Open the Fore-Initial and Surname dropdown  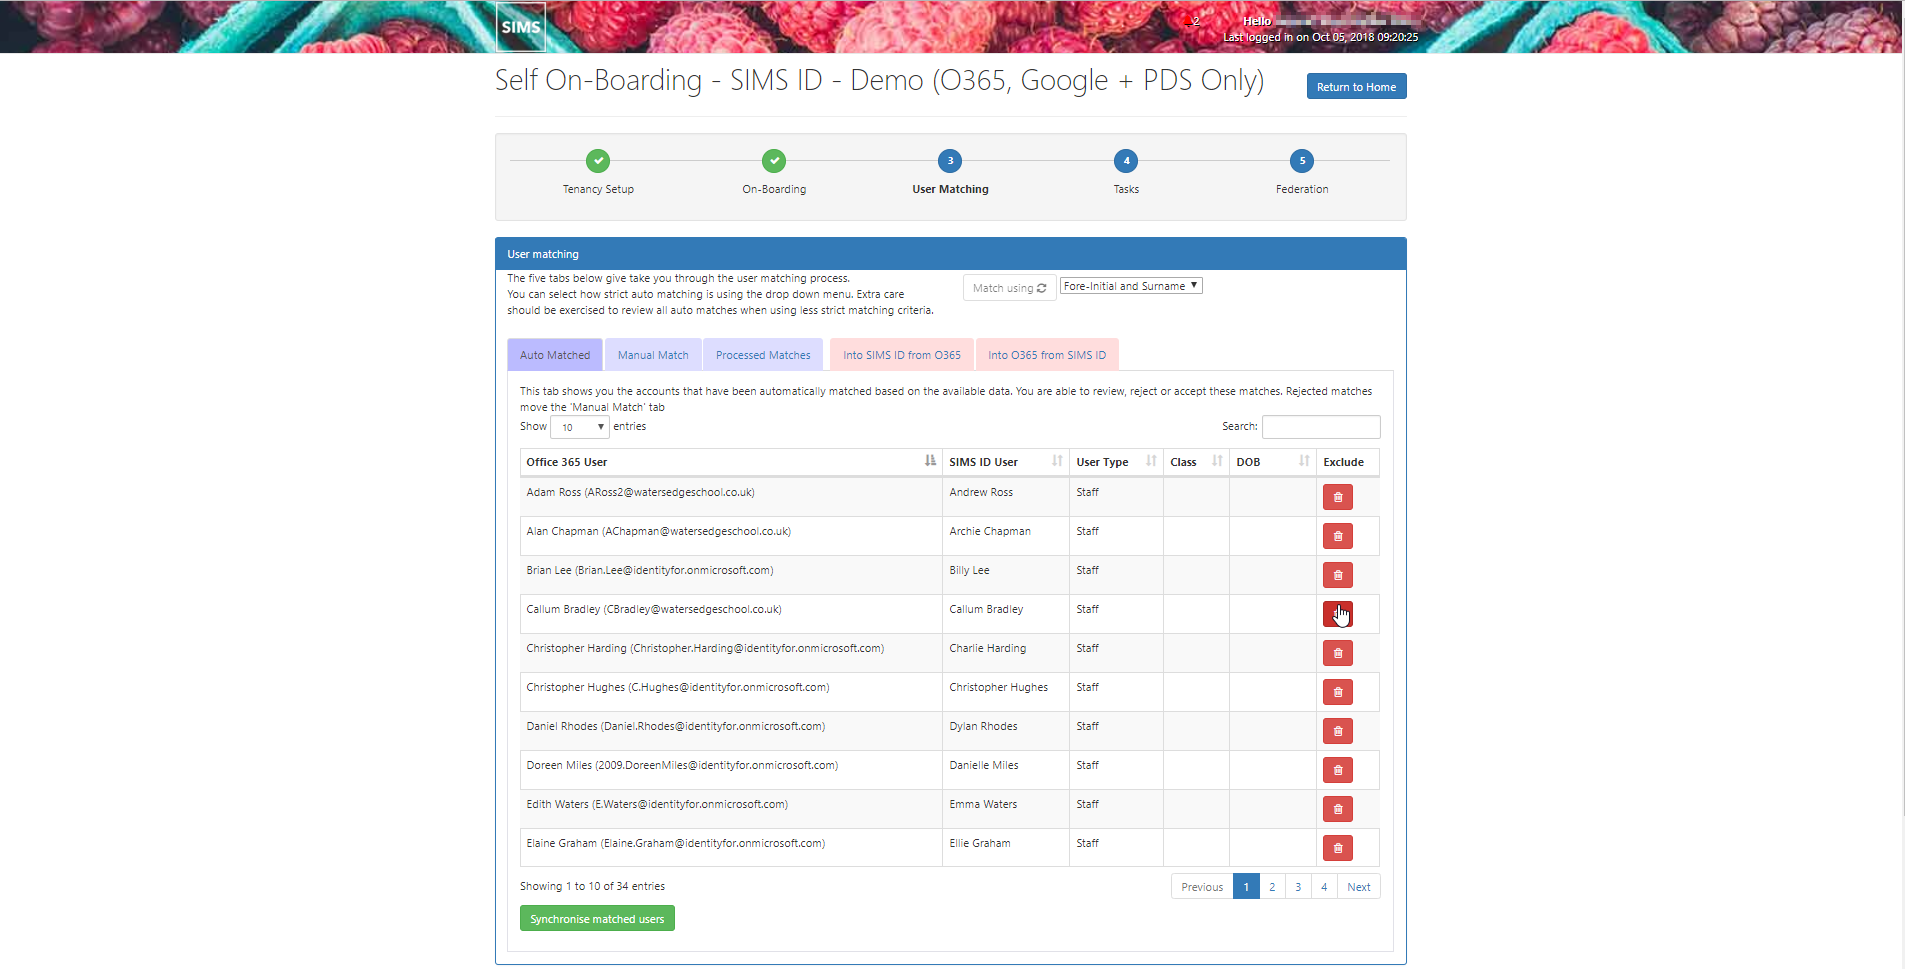[1131, 286]
